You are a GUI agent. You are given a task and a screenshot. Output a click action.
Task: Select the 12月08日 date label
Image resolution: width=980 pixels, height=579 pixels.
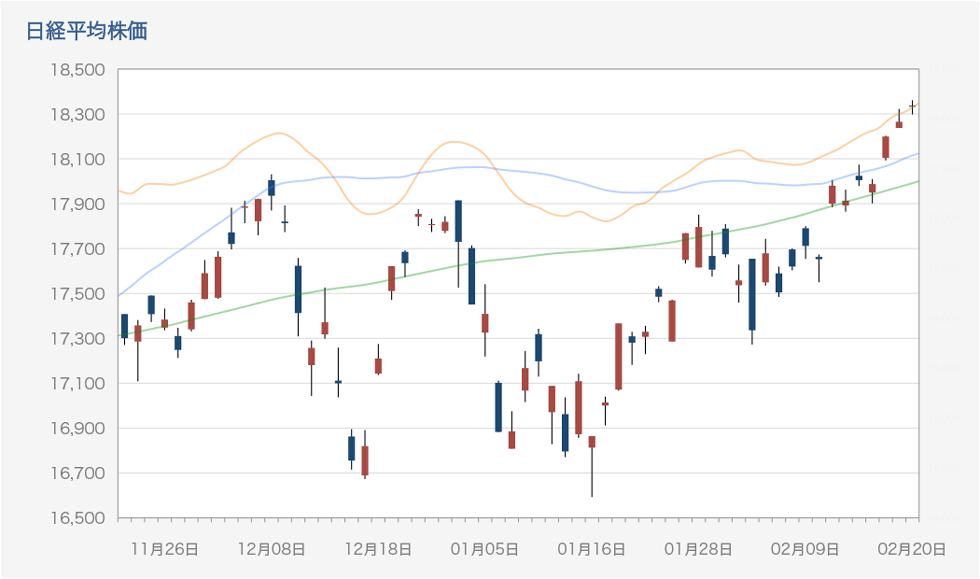tap(271, 549)
